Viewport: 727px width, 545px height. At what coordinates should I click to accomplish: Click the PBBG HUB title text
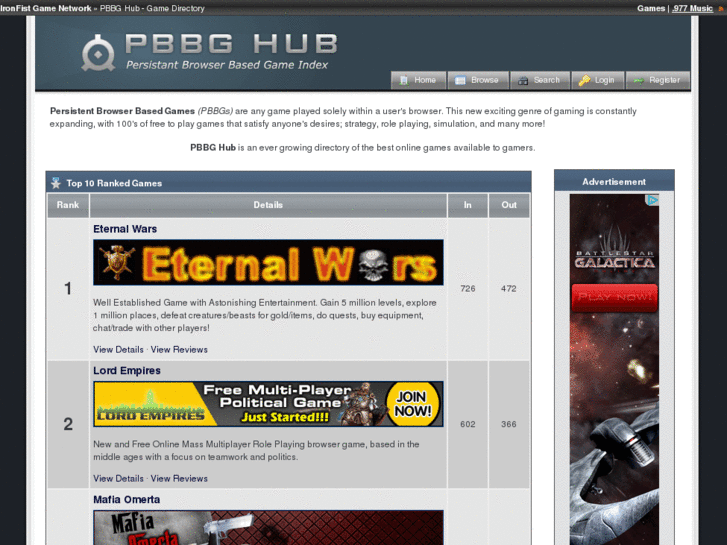(231, 44)
